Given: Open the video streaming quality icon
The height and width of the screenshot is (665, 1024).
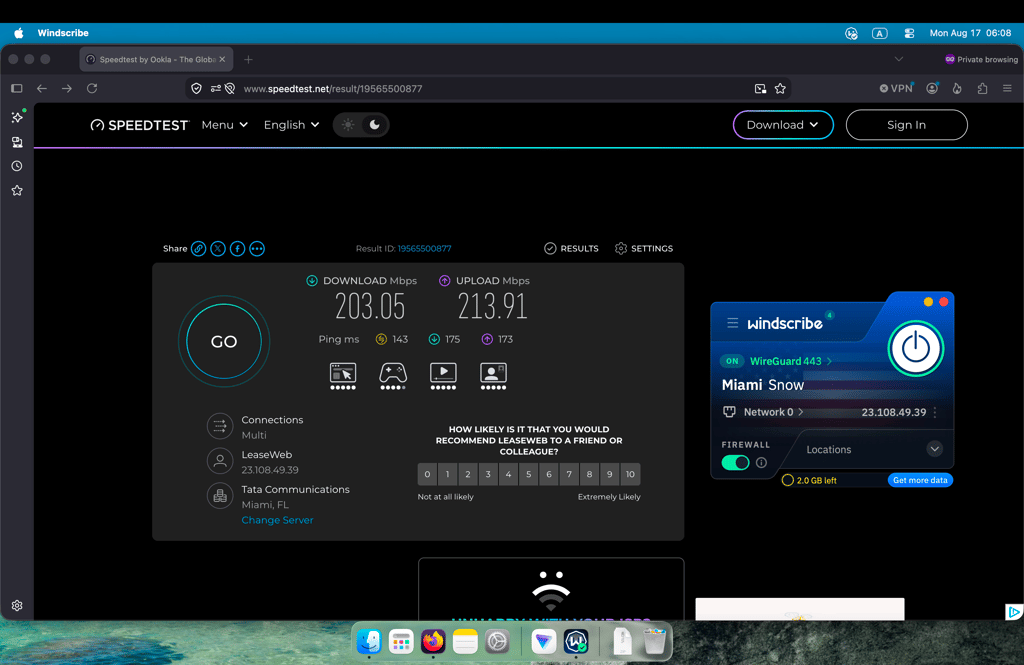Looking at the screenshot, I should (x=443, y=376).
